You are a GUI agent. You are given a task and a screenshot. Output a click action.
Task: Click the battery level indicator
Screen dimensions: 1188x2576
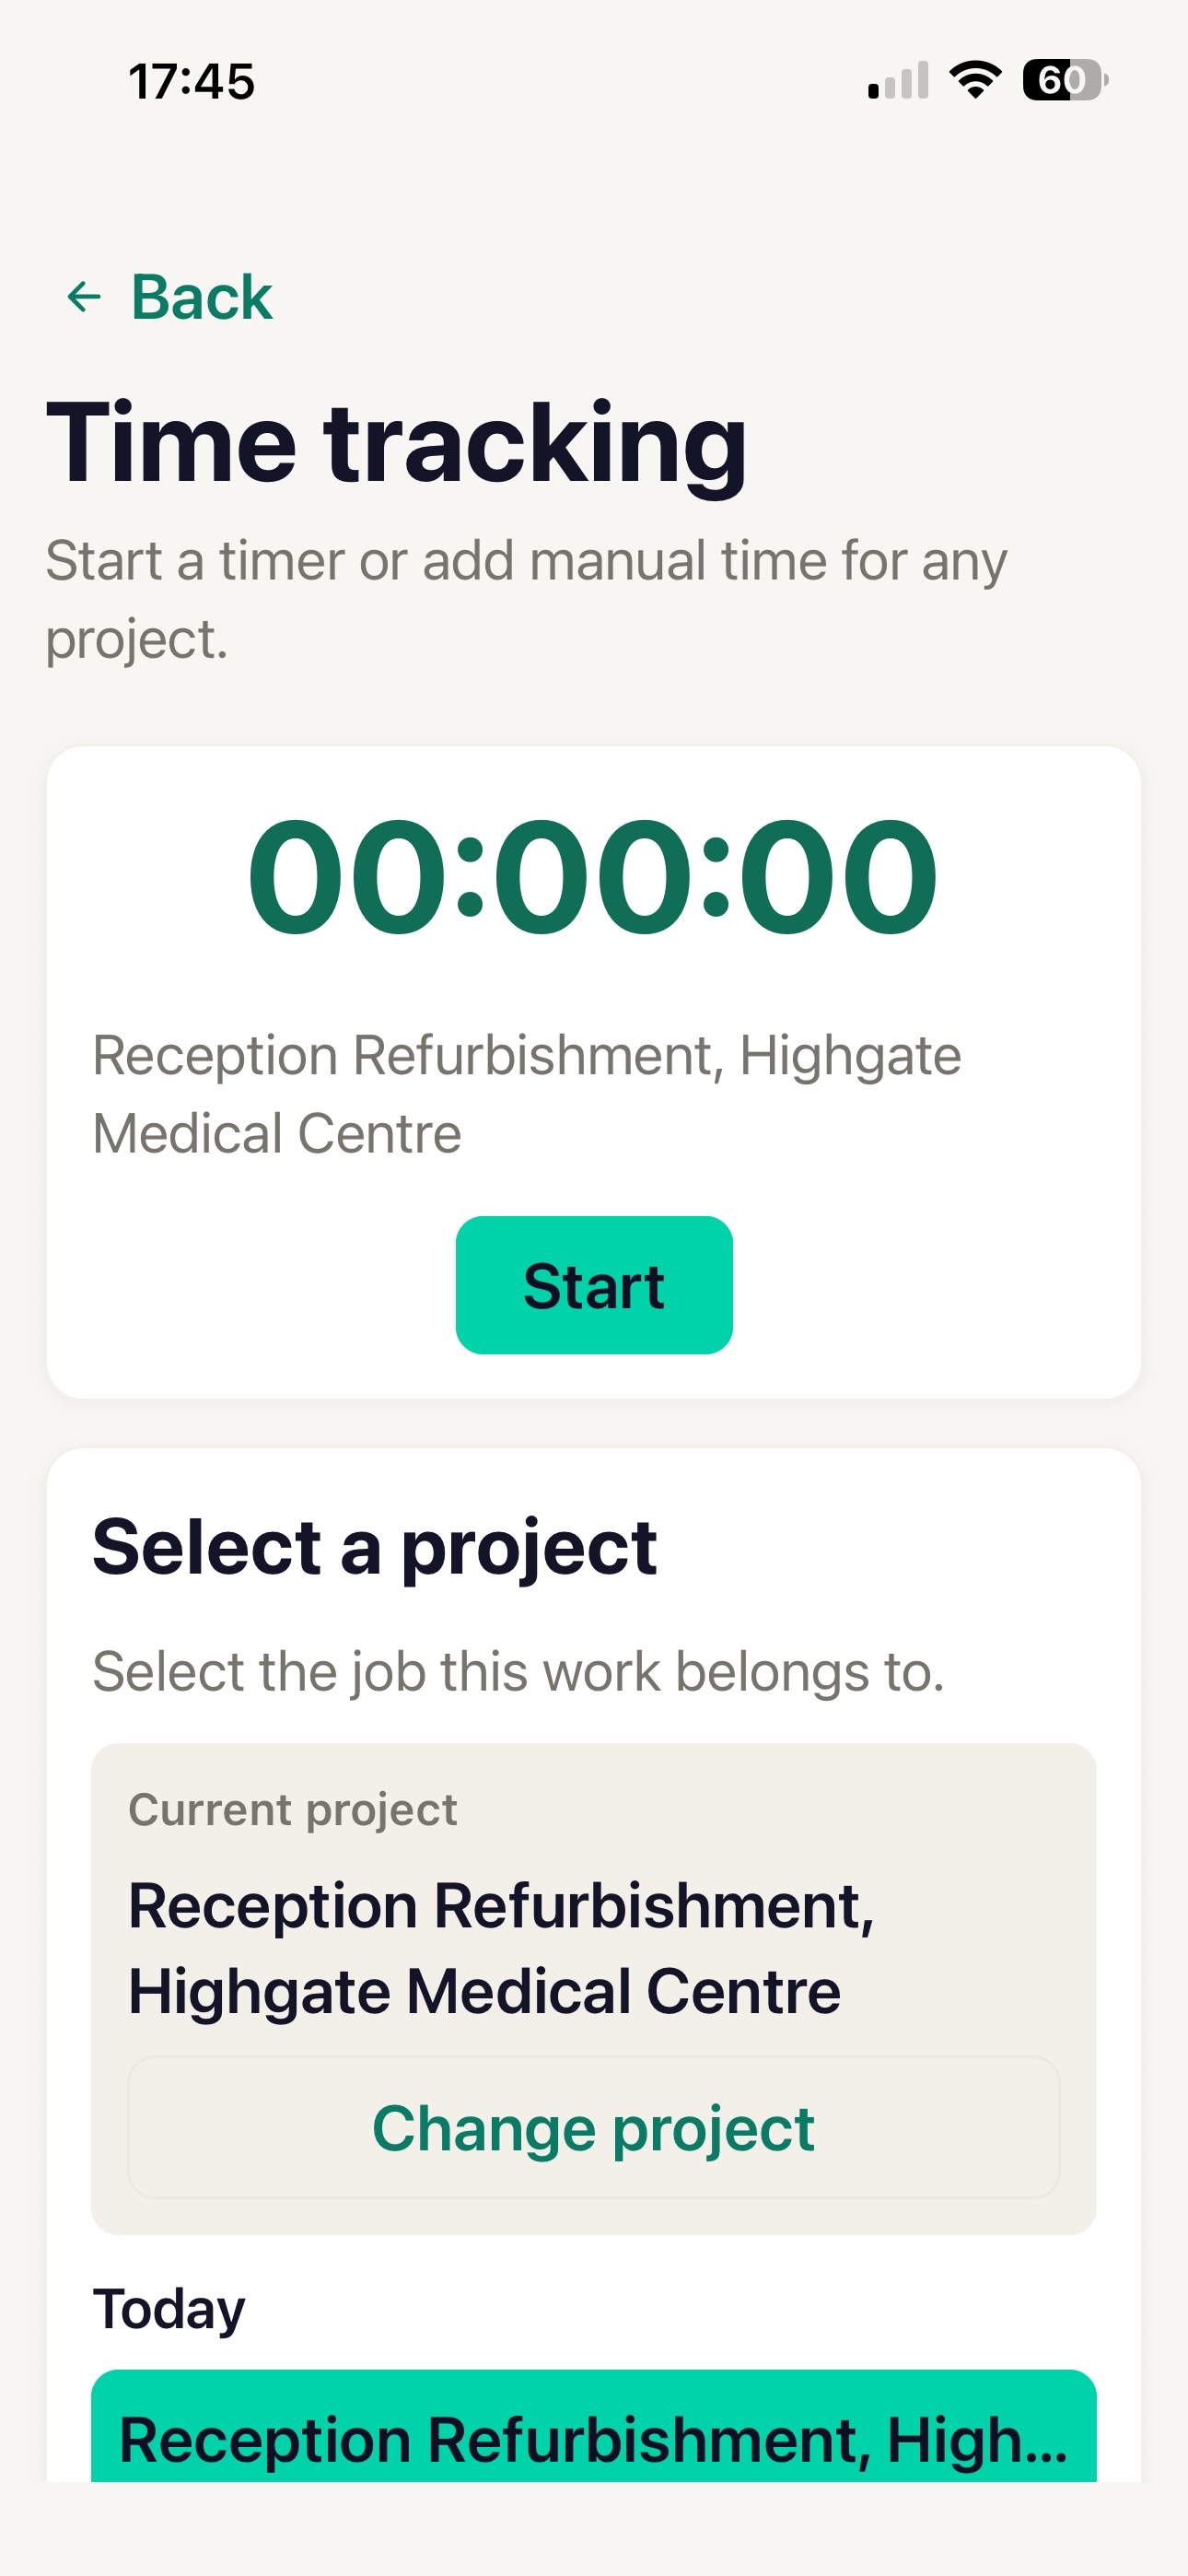[x=1065, y=80]
